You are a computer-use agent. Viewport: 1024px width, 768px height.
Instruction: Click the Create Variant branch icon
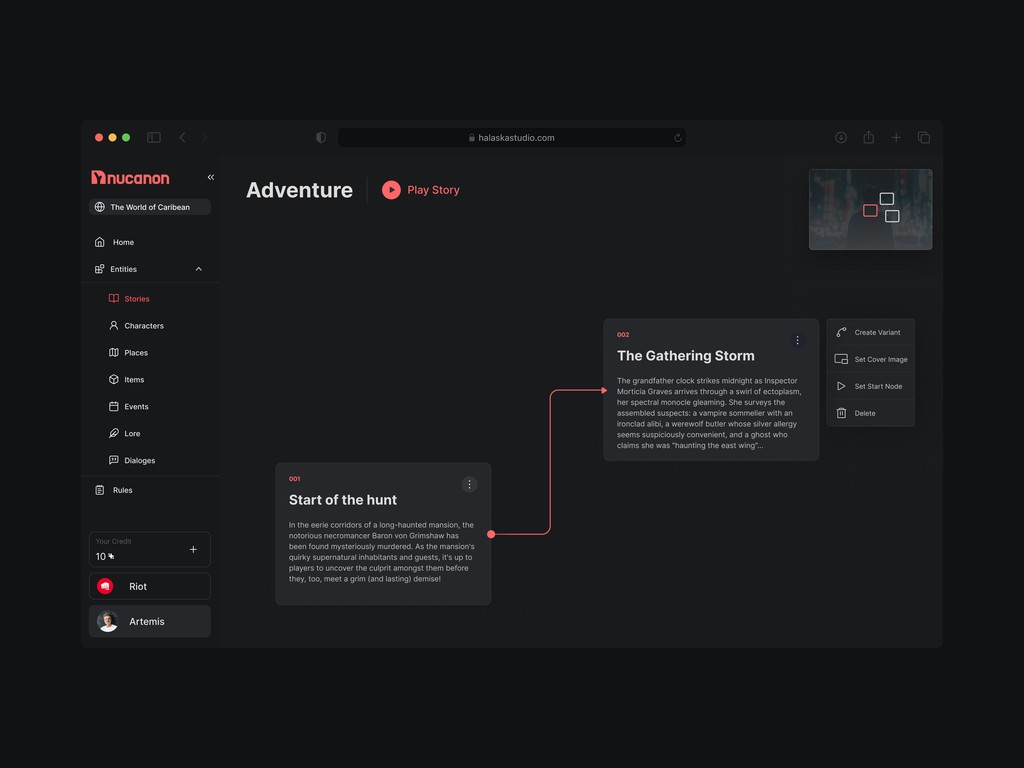tap(841, 332)
